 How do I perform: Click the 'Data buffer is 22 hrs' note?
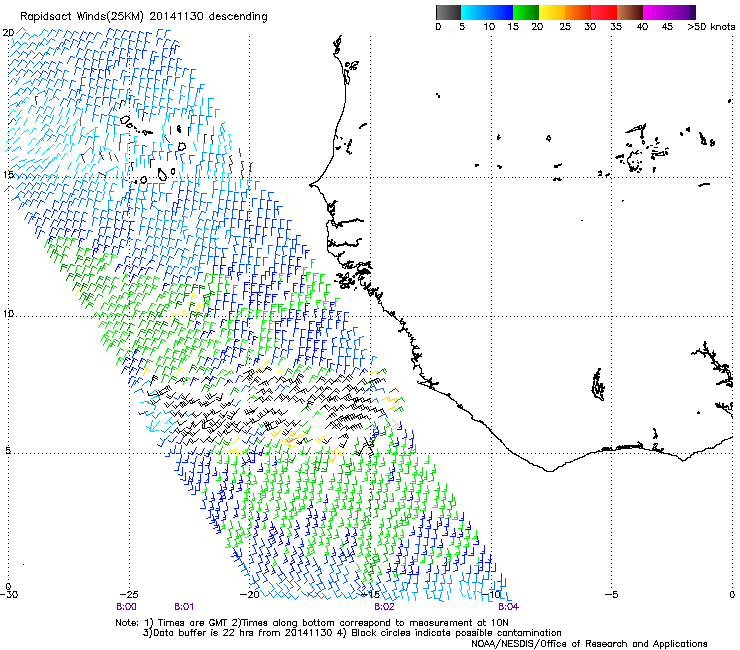pyautogui.click(x=207, y=633)
